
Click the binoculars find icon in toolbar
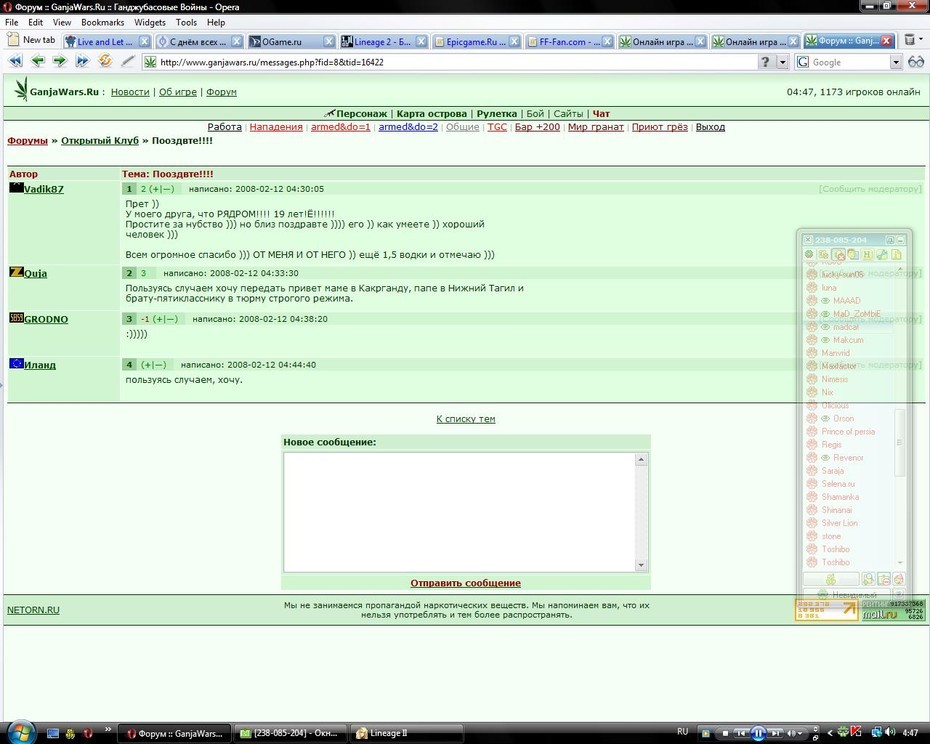[916, 62]
